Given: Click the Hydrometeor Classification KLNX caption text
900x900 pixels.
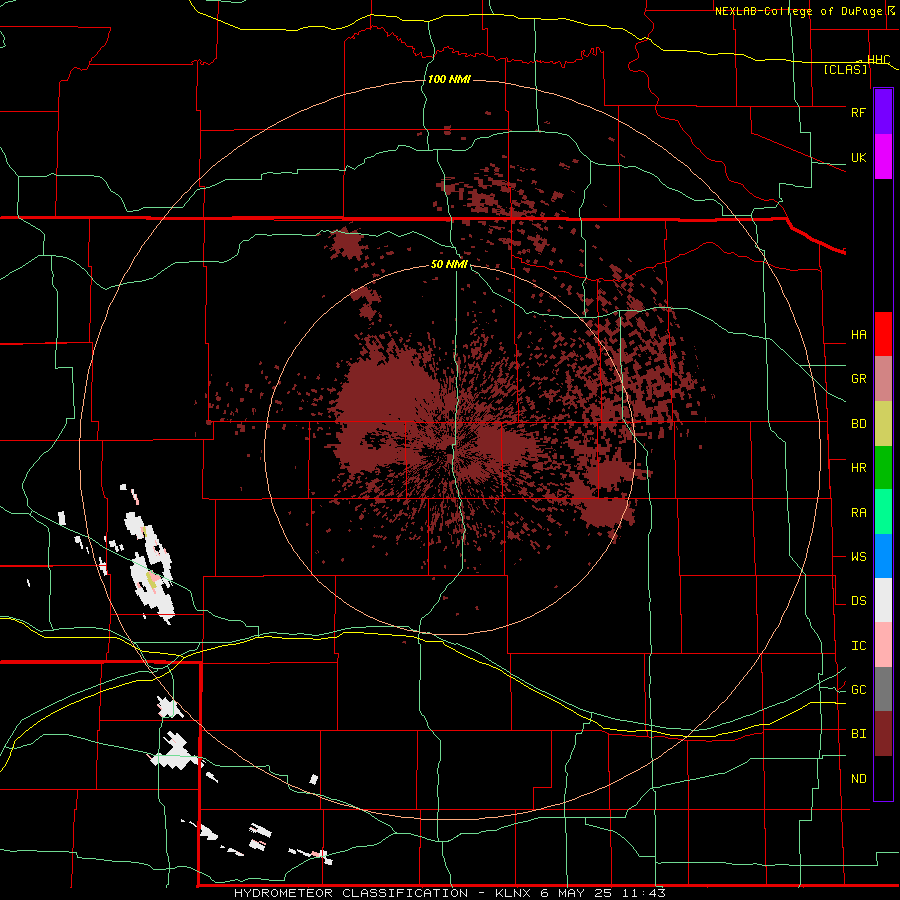Looking at the screenshot, I should point(449,893).
